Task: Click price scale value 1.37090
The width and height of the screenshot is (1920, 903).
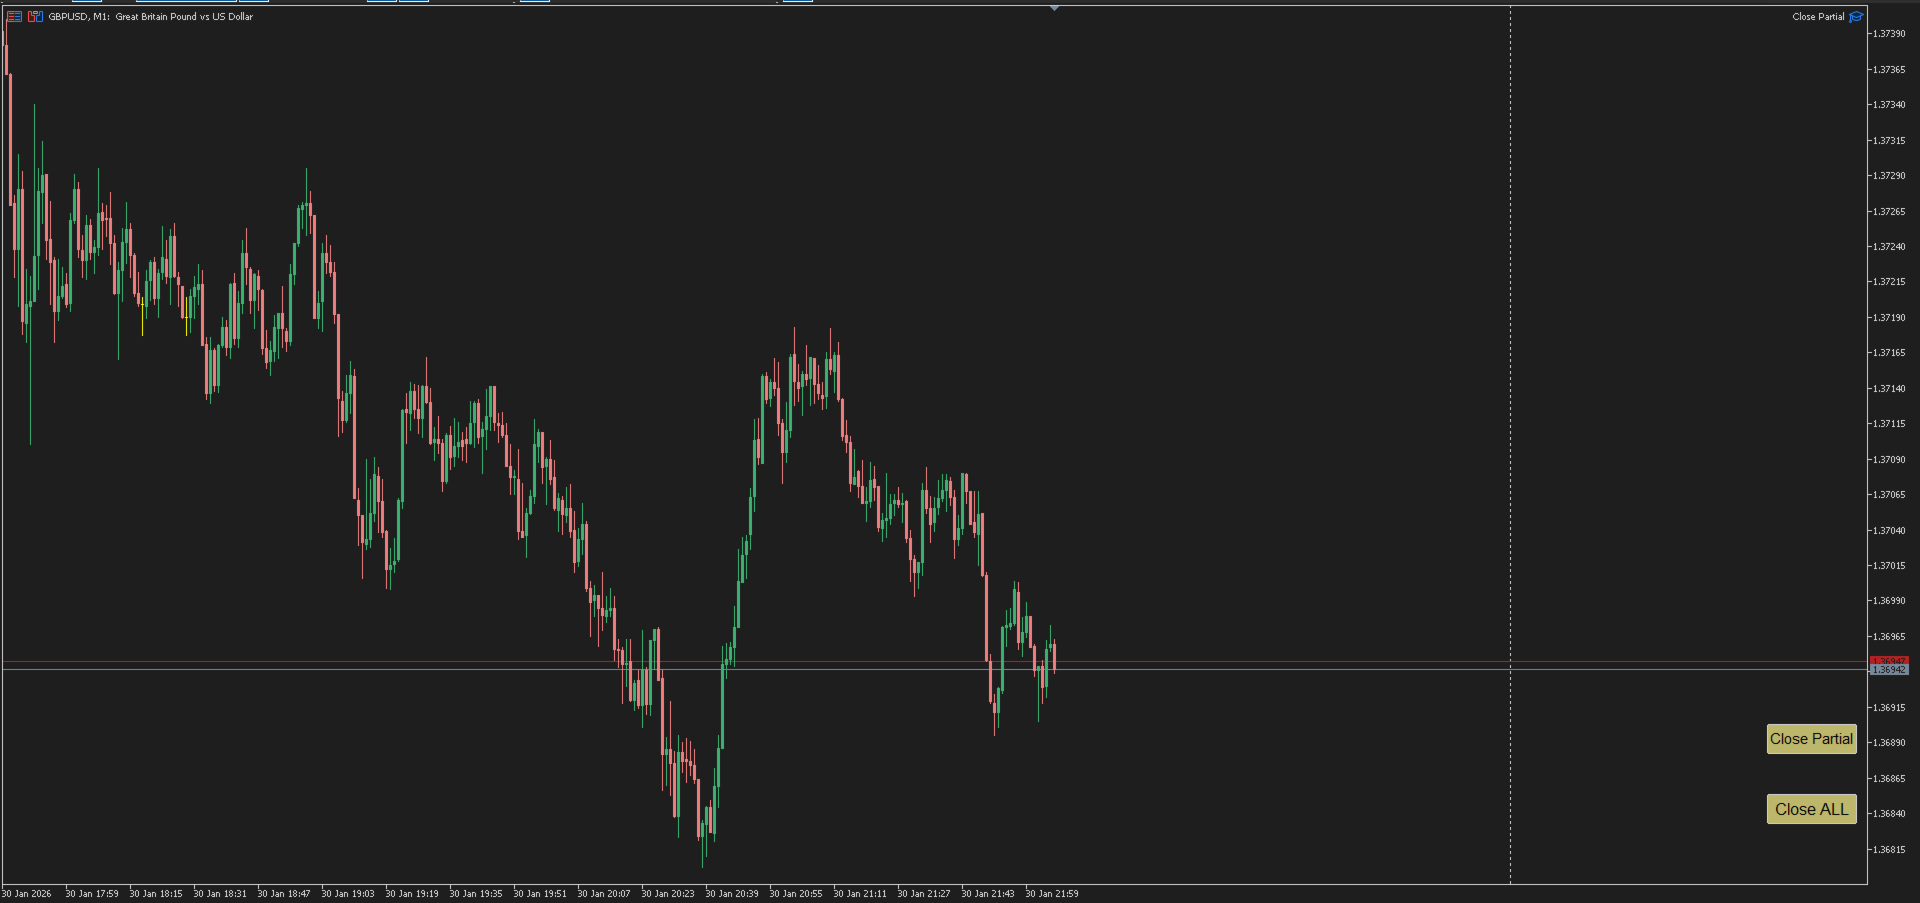Action: pos(1889,460)
